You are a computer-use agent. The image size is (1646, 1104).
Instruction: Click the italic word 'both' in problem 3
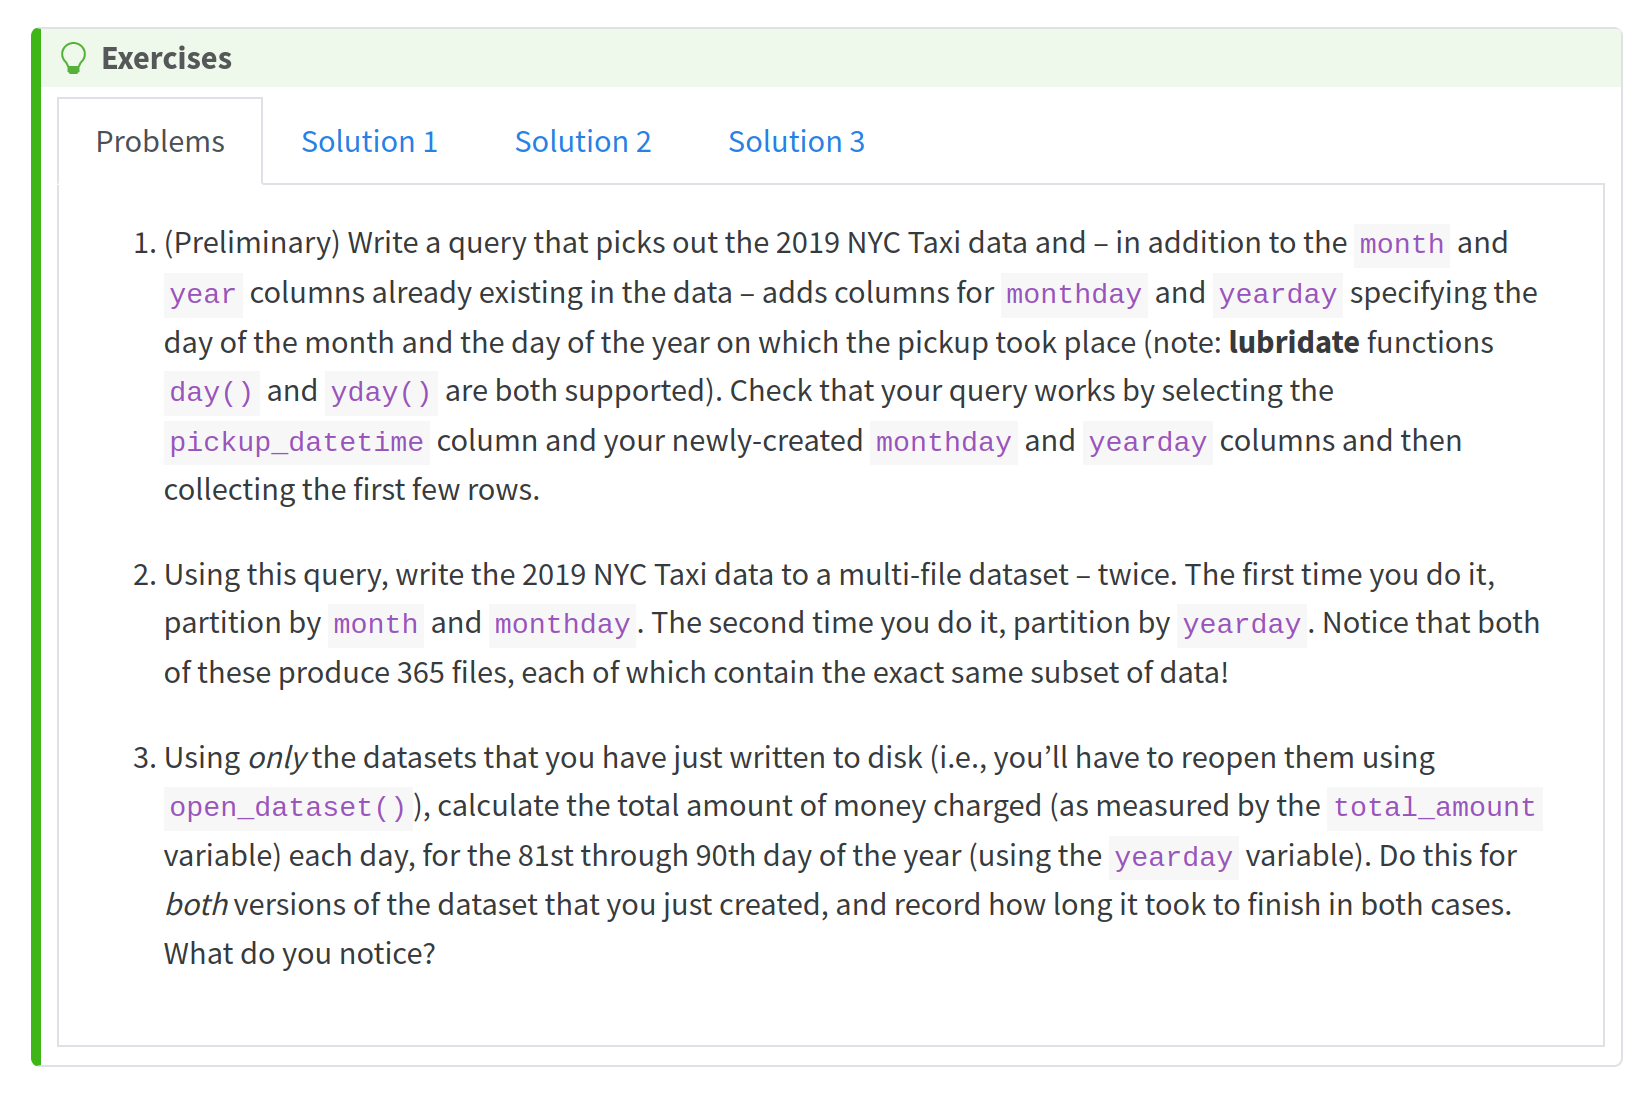(x=196, y=905)
